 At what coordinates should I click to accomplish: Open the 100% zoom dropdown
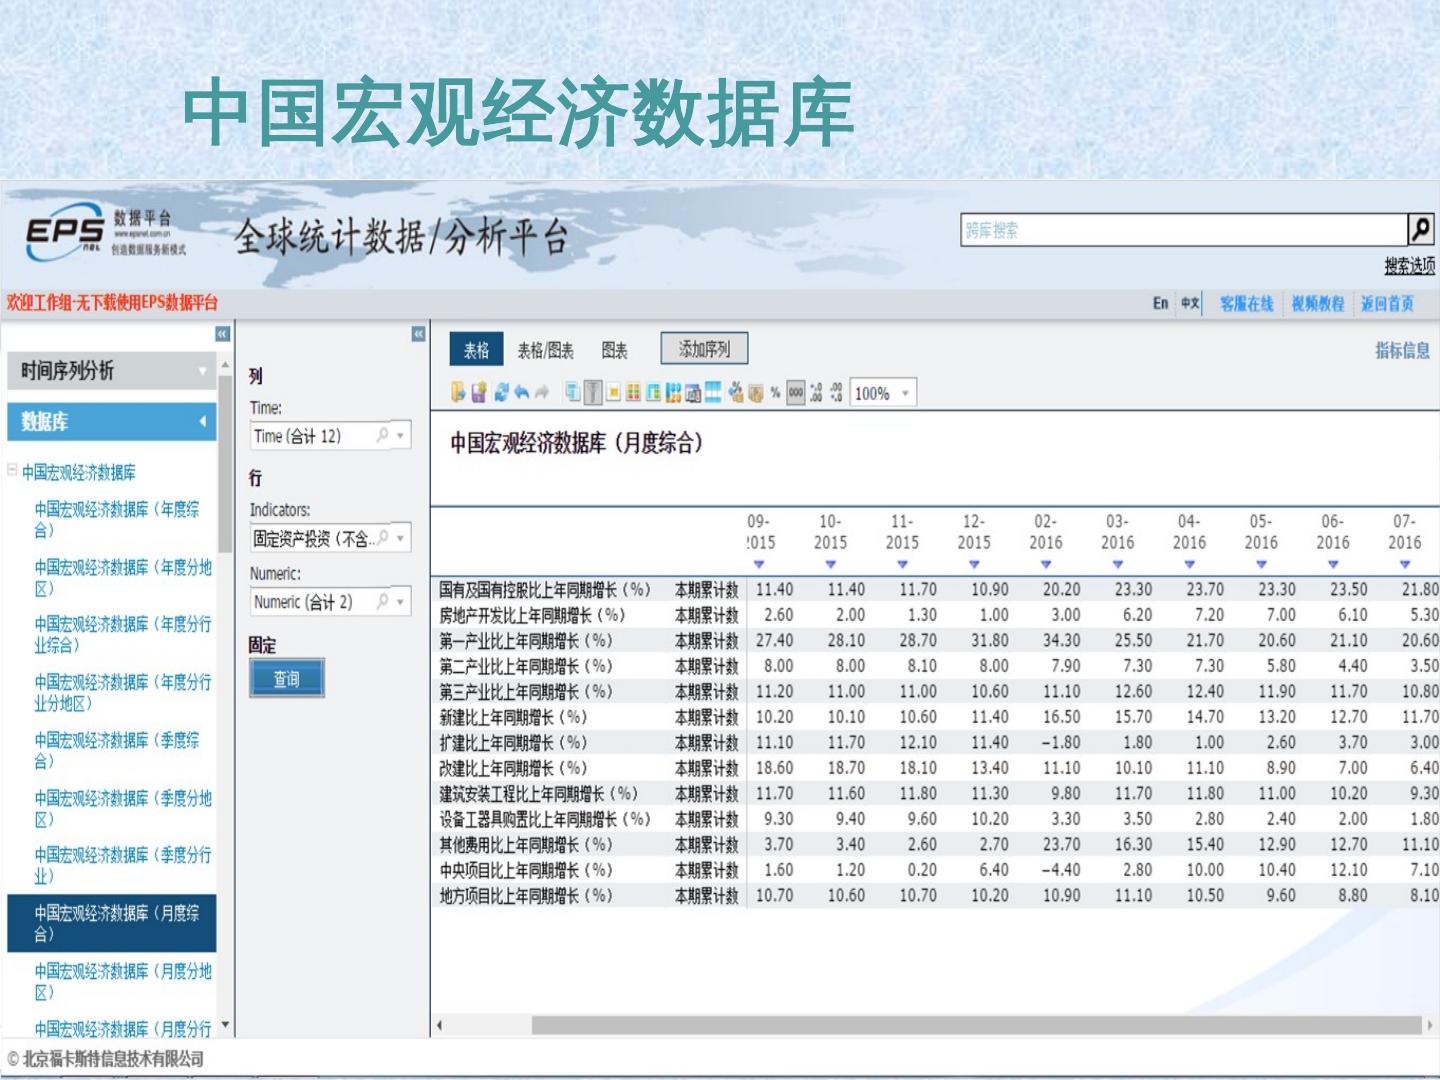(905, 393)
